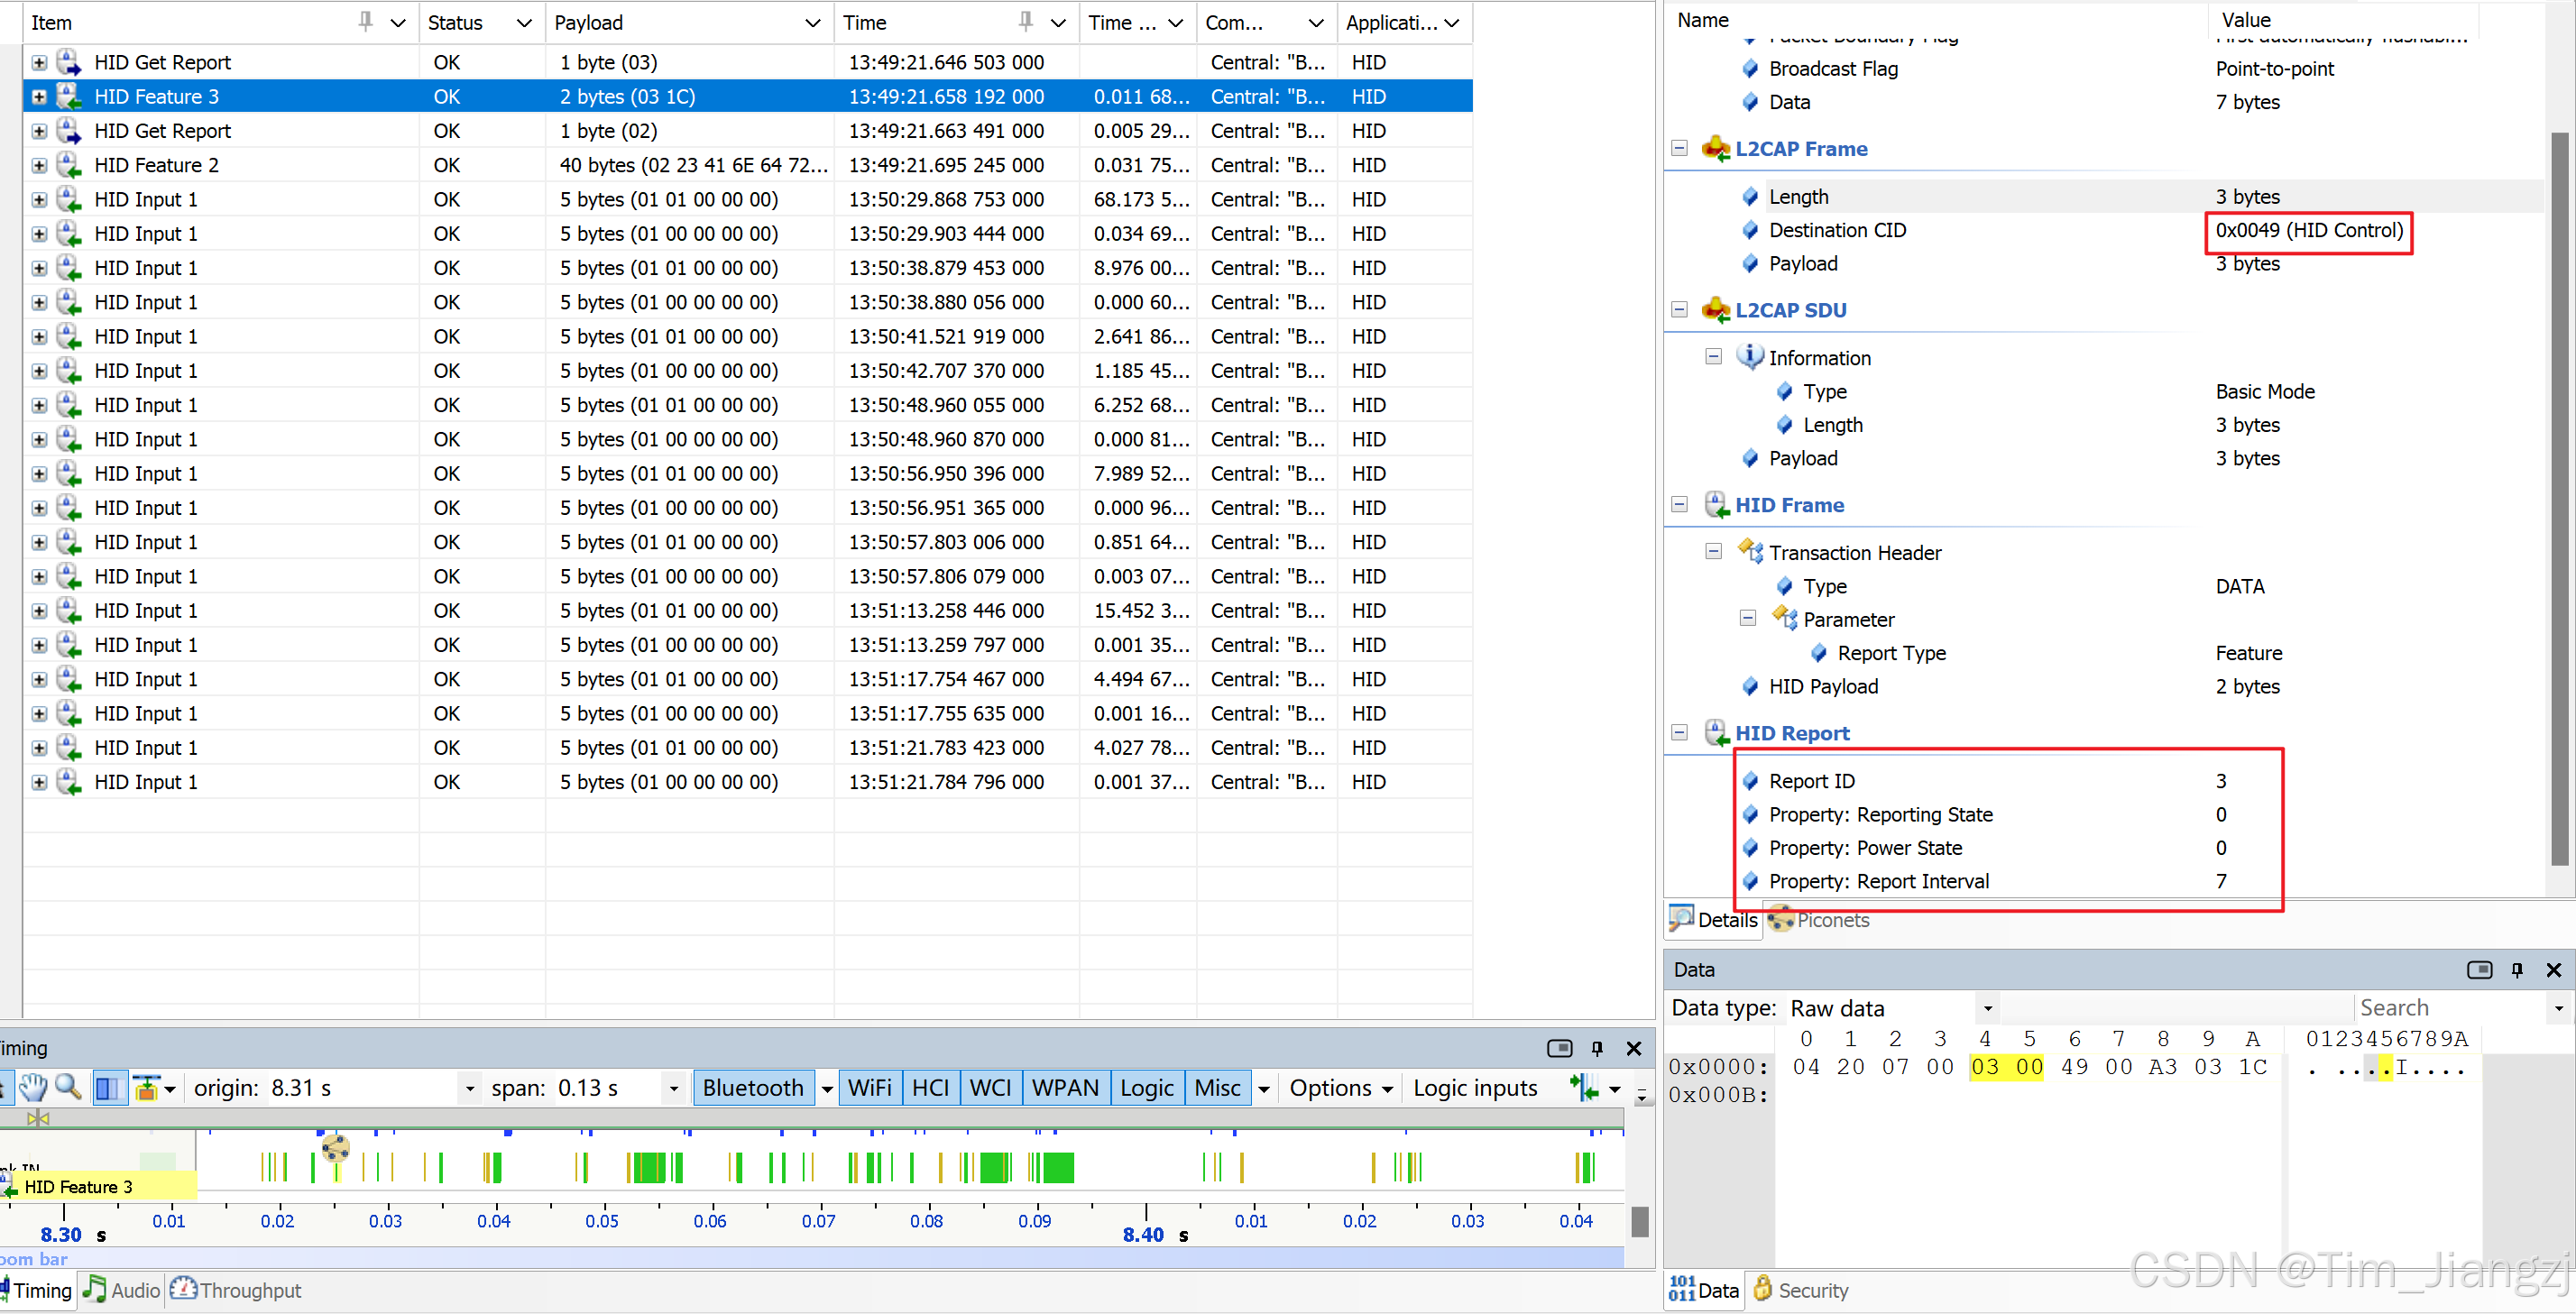Open the Options menu button
The image size is (2576, 1314).
click(x=1340, y=1087)
